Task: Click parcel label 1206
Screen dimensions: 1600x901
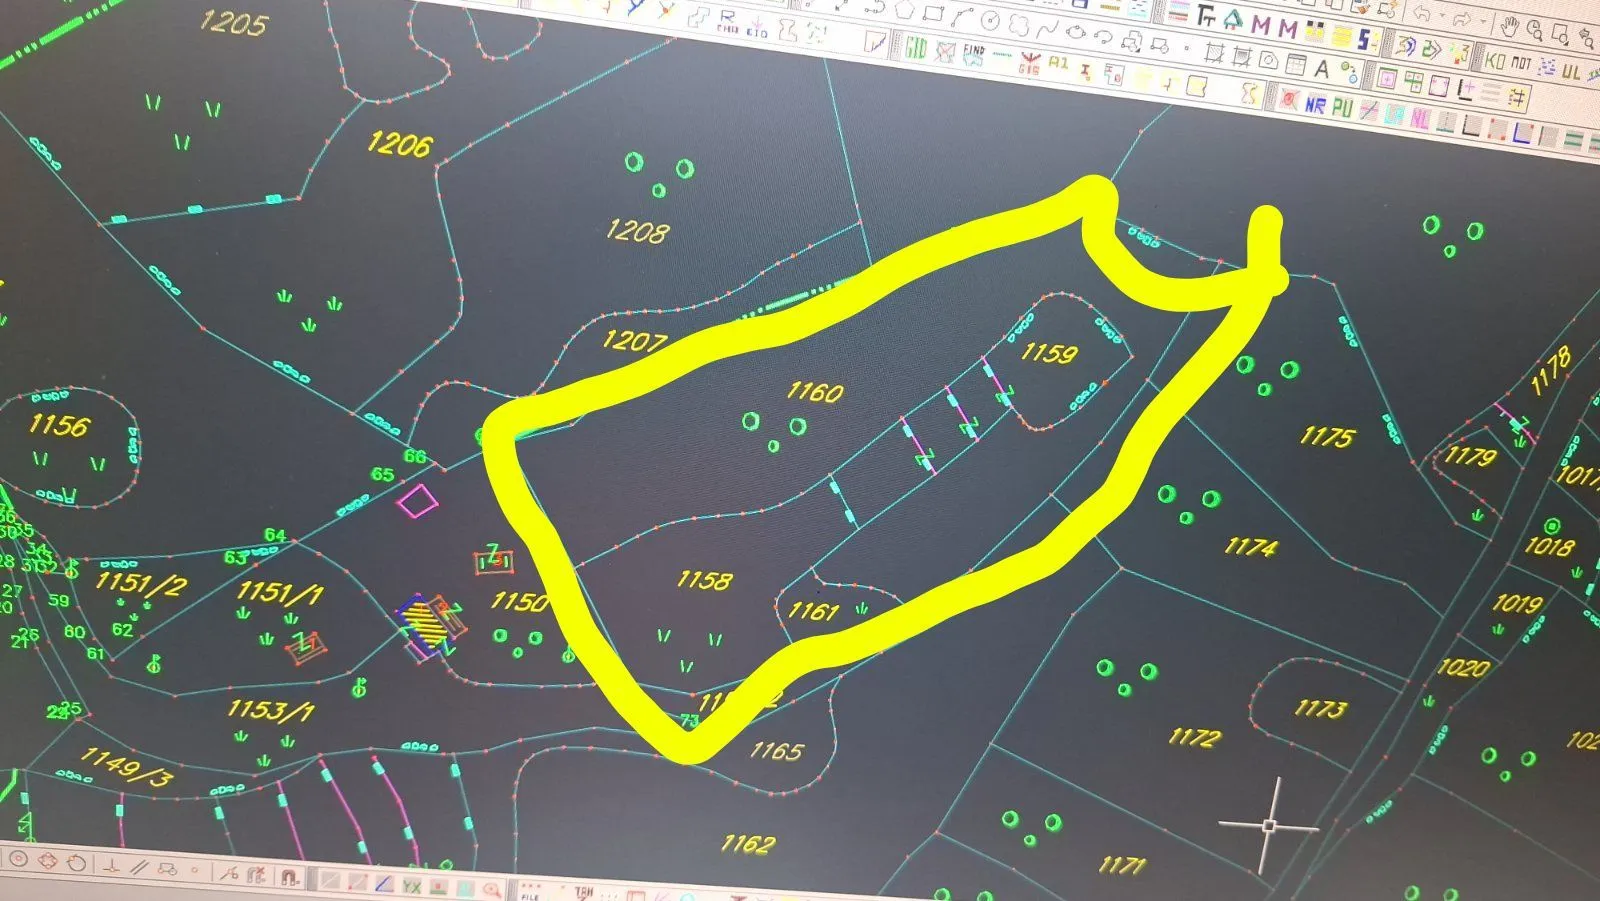Action: click(400, 144)
